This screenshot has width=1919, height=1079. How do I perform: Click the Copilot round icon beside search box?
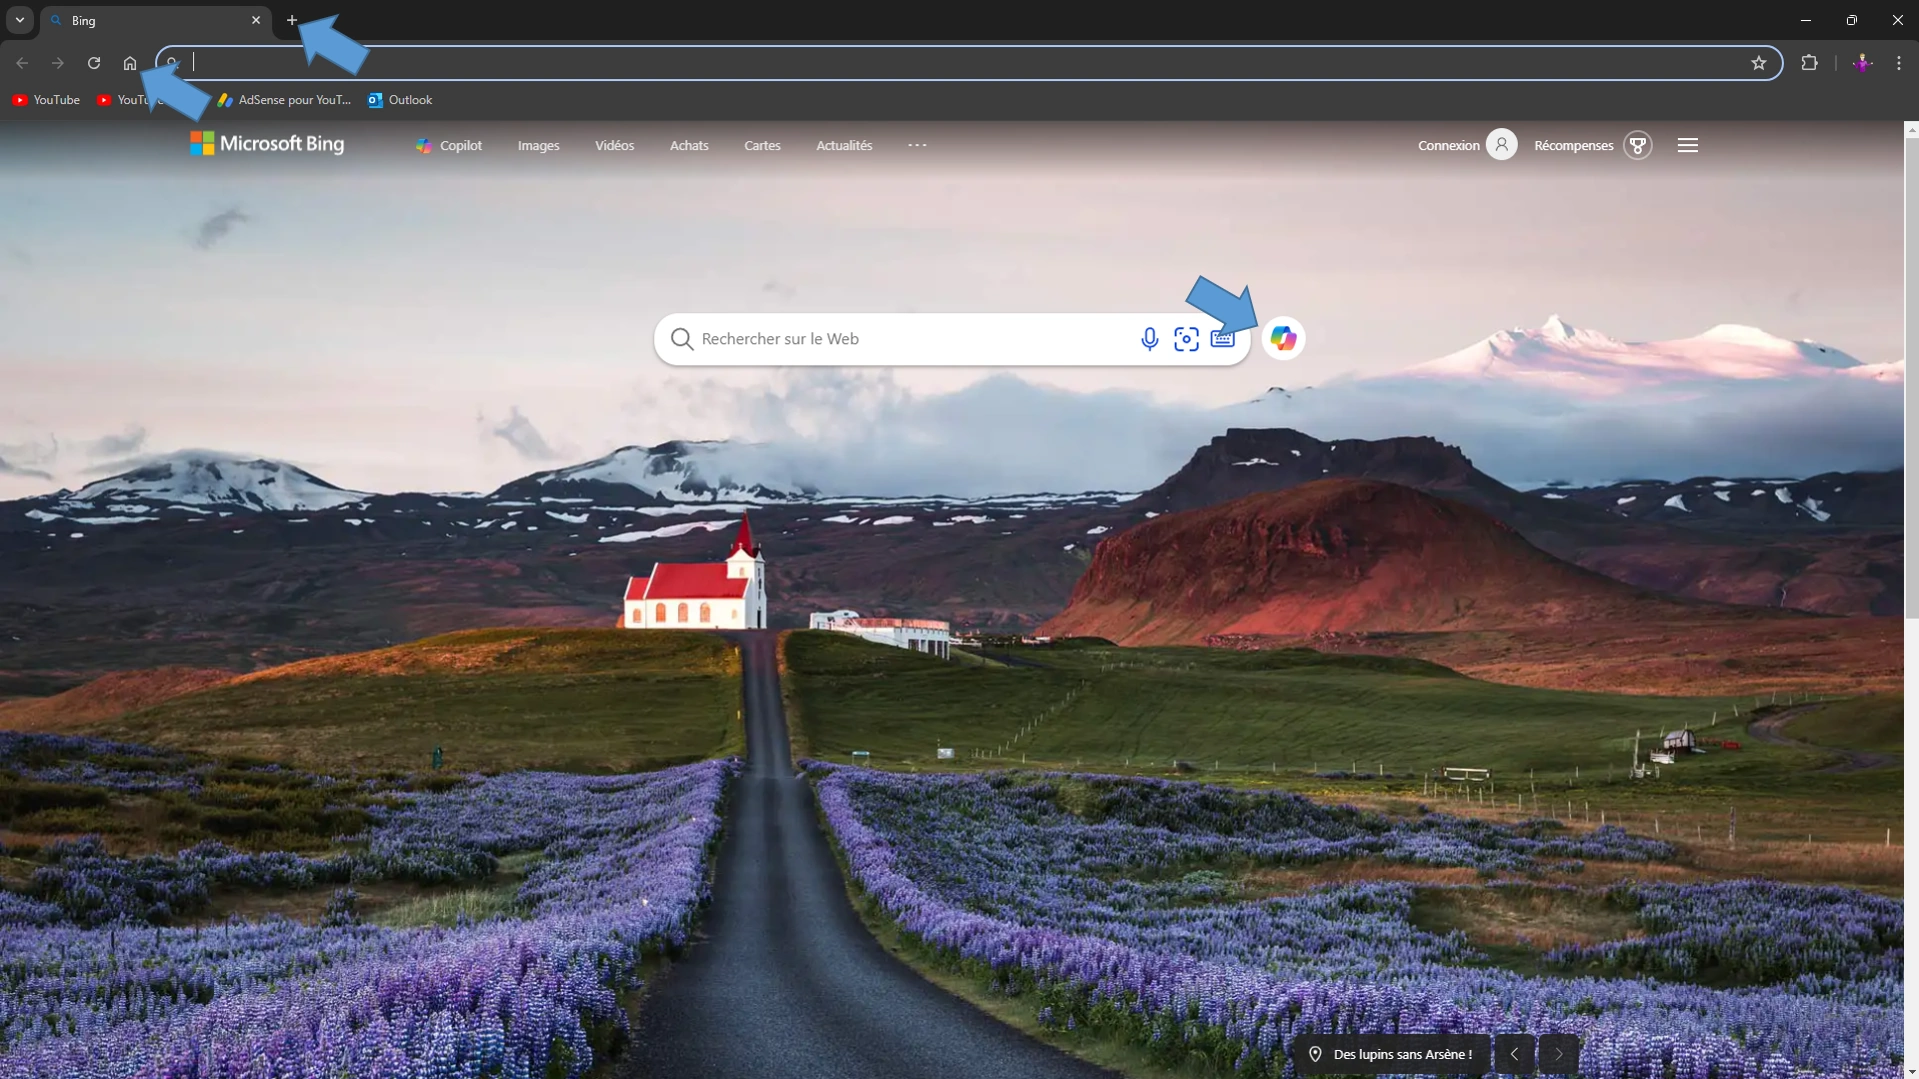point(1283,339)
